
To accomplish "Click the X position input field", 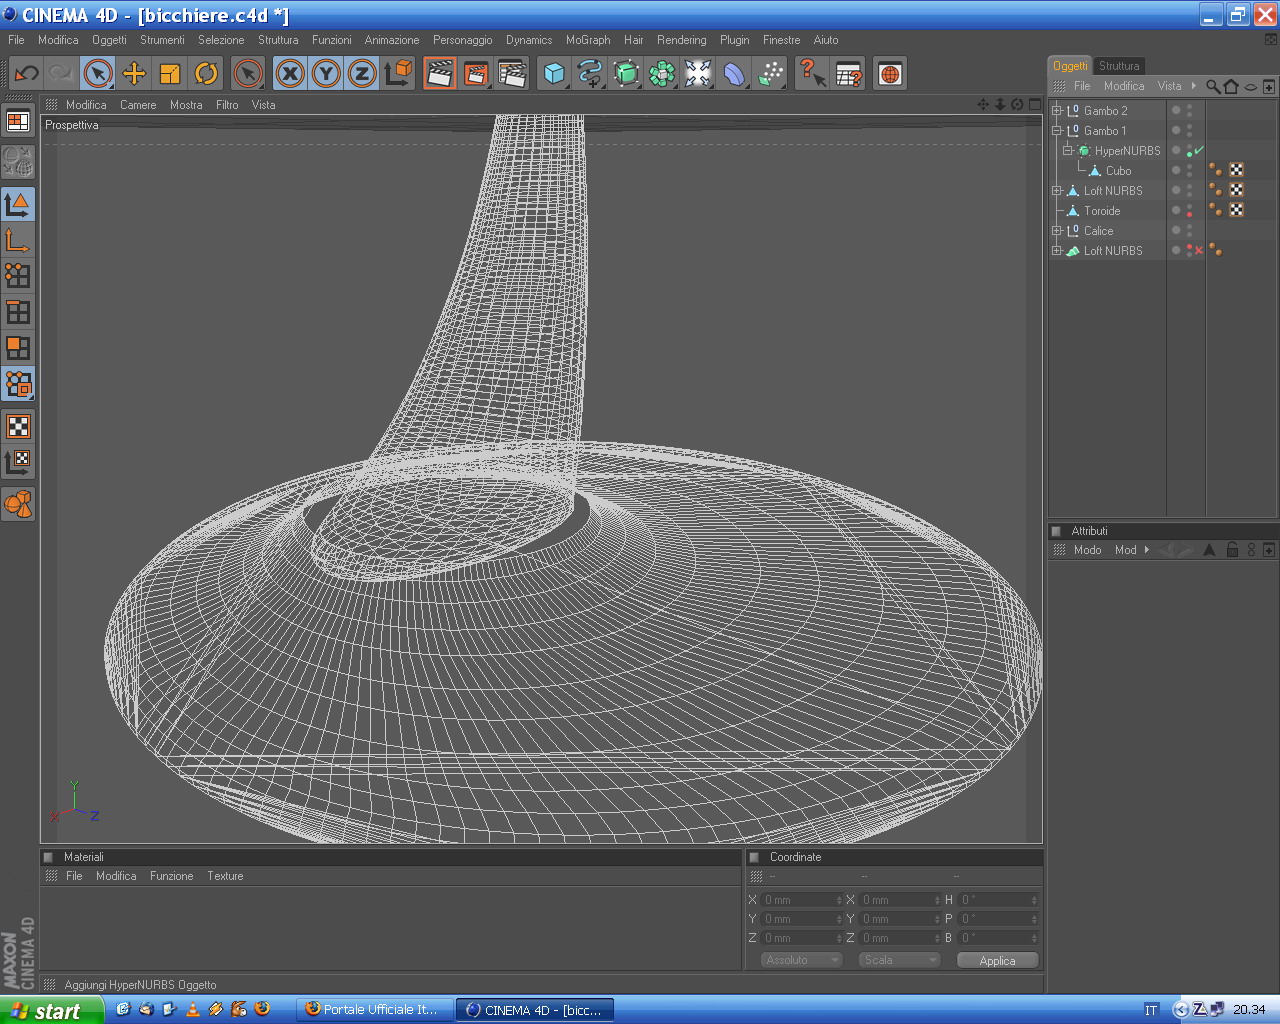I will click(x=800, y=900).
